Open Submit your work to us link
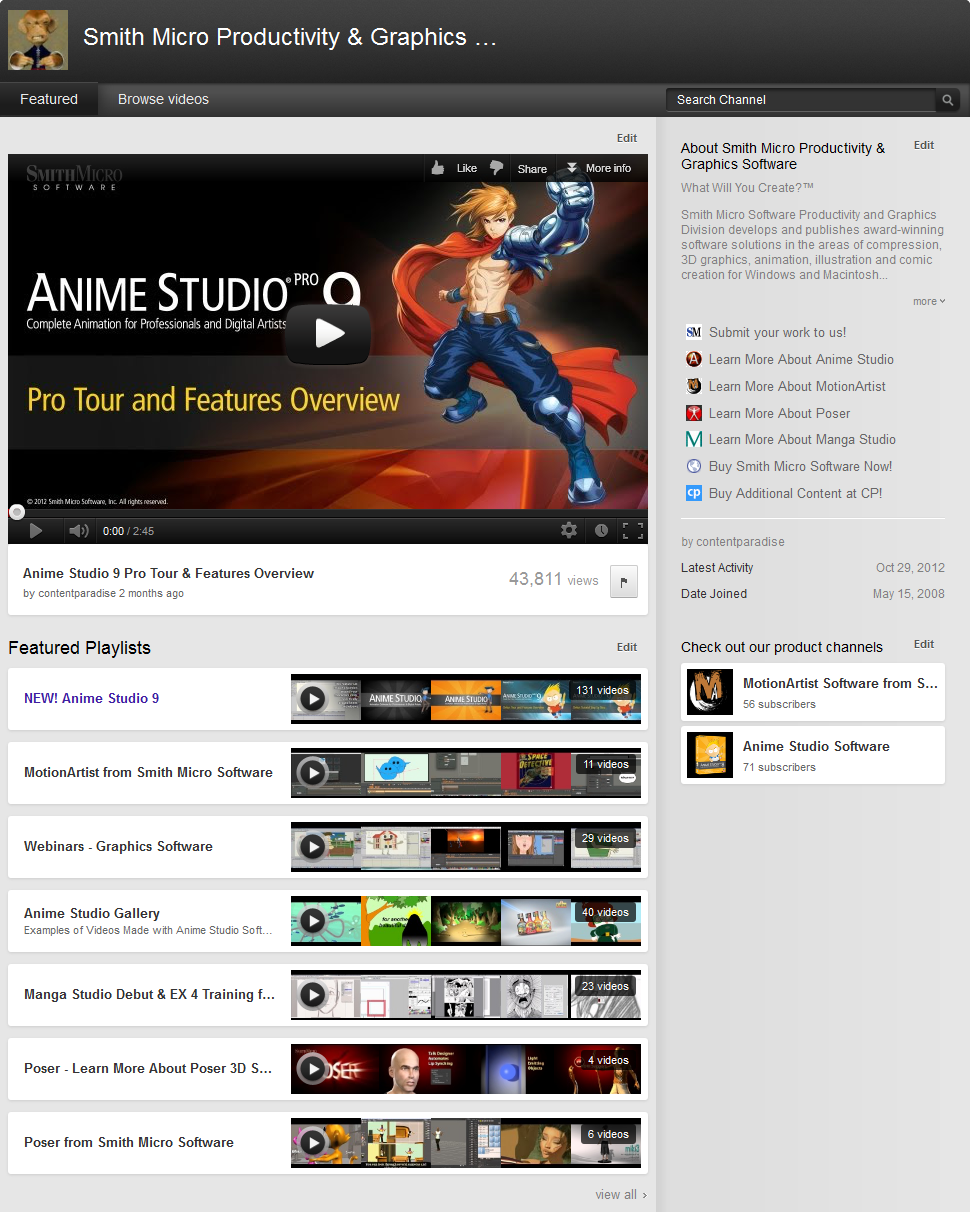The image size is (970, 1212). 778,332
